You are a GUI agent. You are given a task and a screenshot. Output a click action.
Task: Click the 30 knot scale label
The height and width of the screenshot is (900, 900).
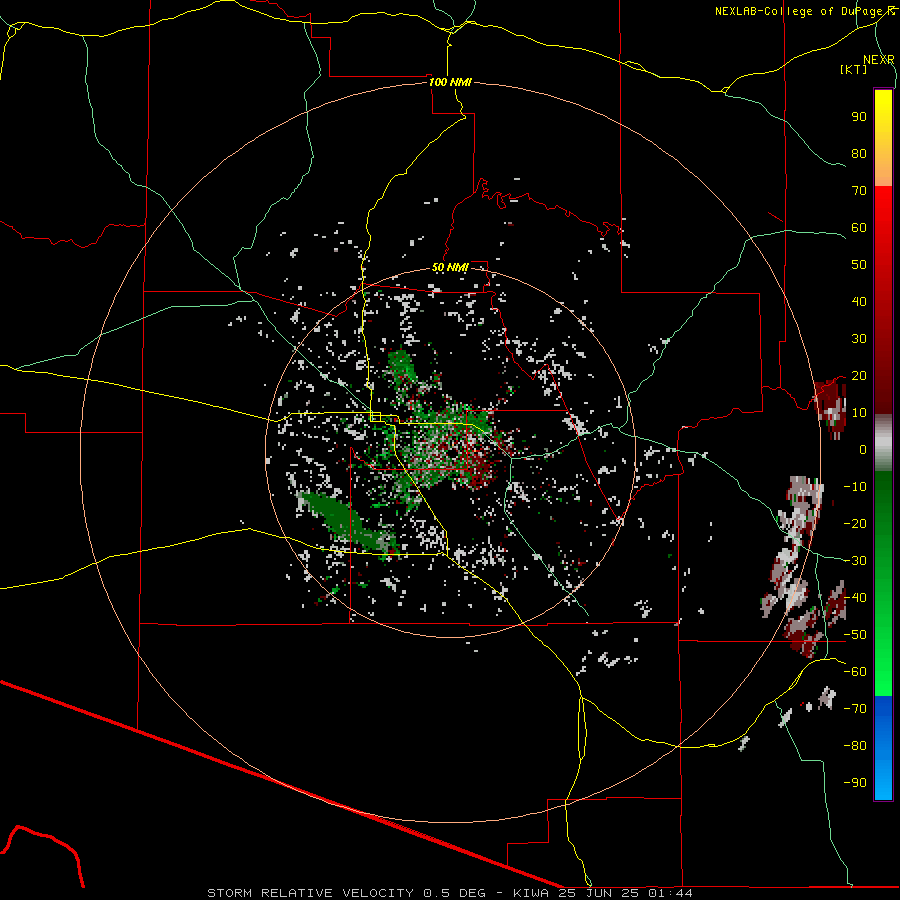pyautogui.click(x=859, y=339)
